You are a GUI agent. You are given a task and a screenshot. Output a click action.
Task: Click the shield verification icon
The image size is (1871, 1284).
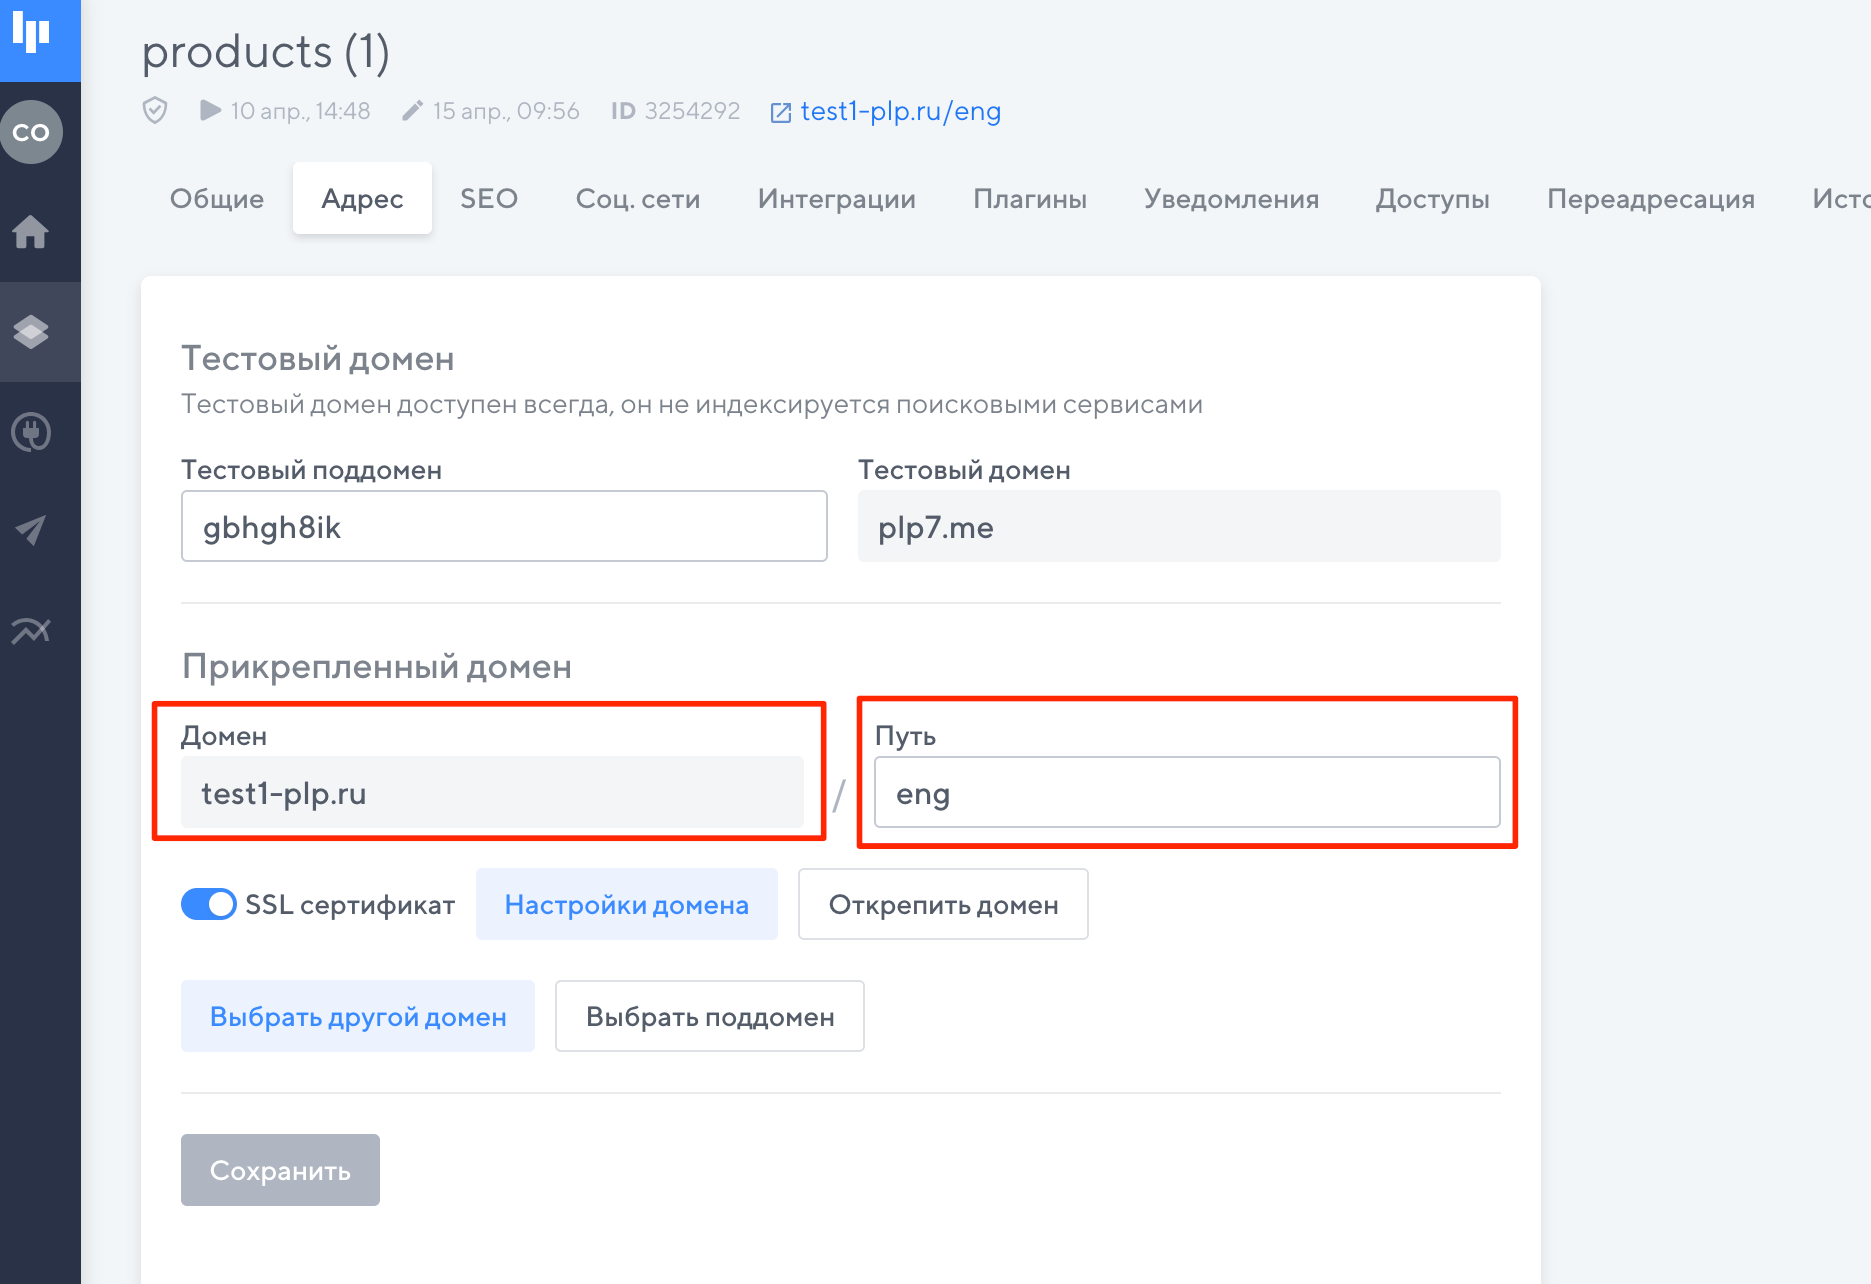click(x=155, y=110)
